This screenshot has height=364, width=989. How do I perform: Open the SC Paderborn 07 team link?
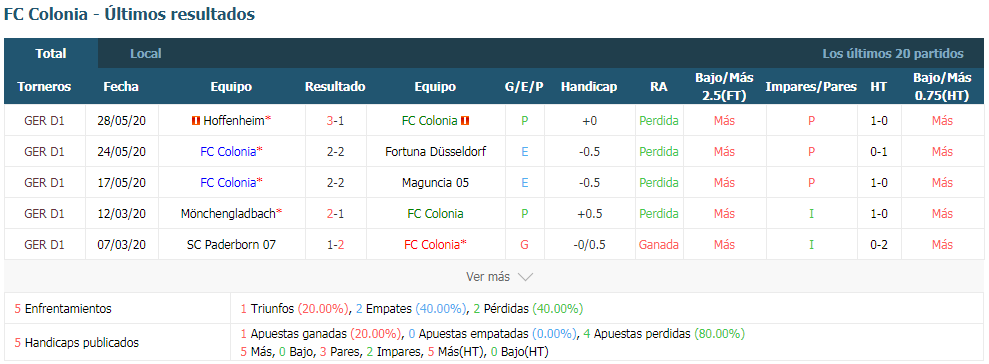click(231, 244)
